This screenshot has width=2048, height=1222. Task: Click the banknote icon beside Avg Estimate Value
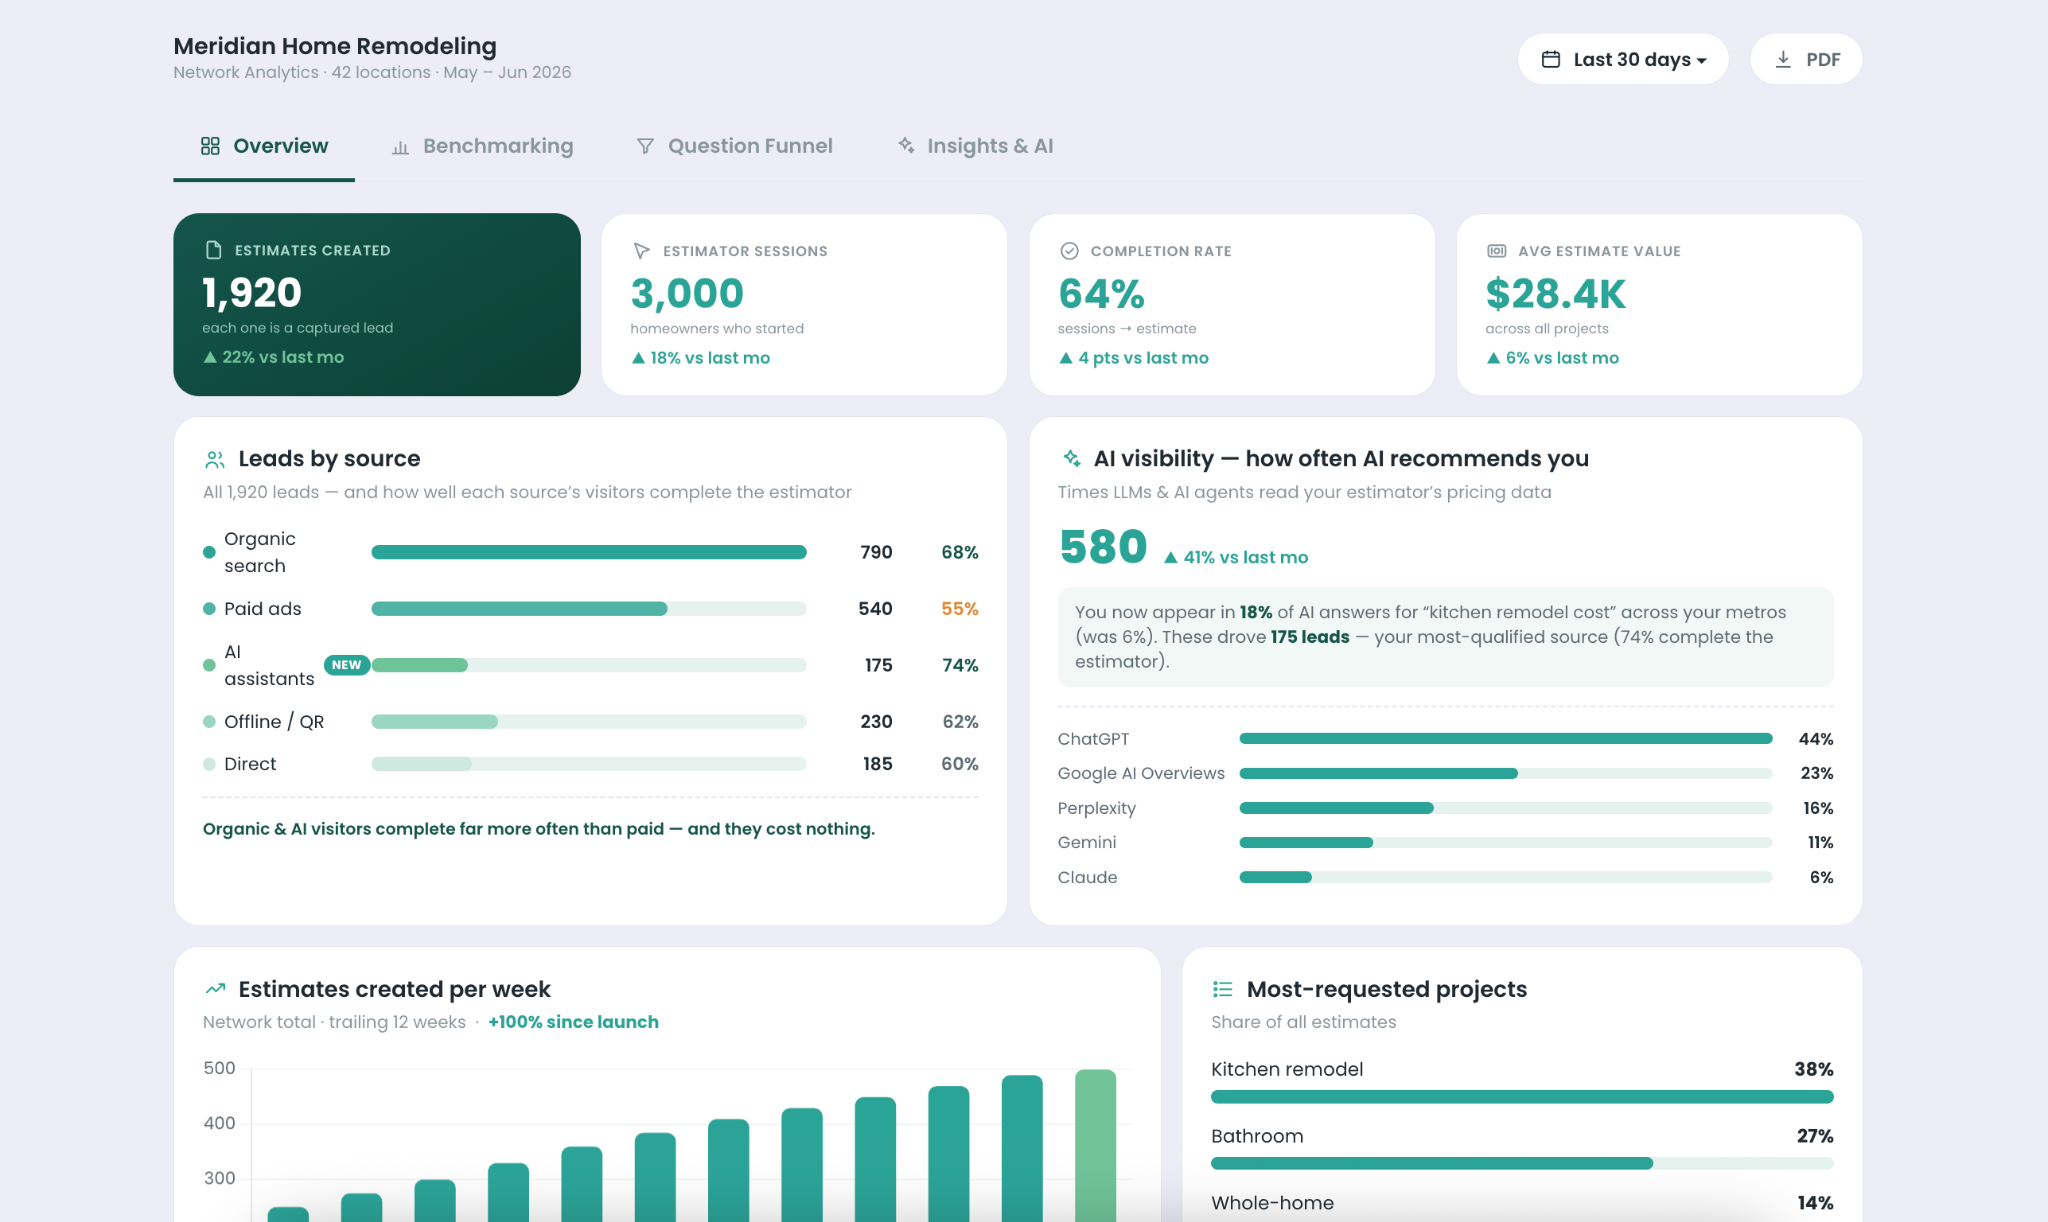click(x=1497, y=251)
